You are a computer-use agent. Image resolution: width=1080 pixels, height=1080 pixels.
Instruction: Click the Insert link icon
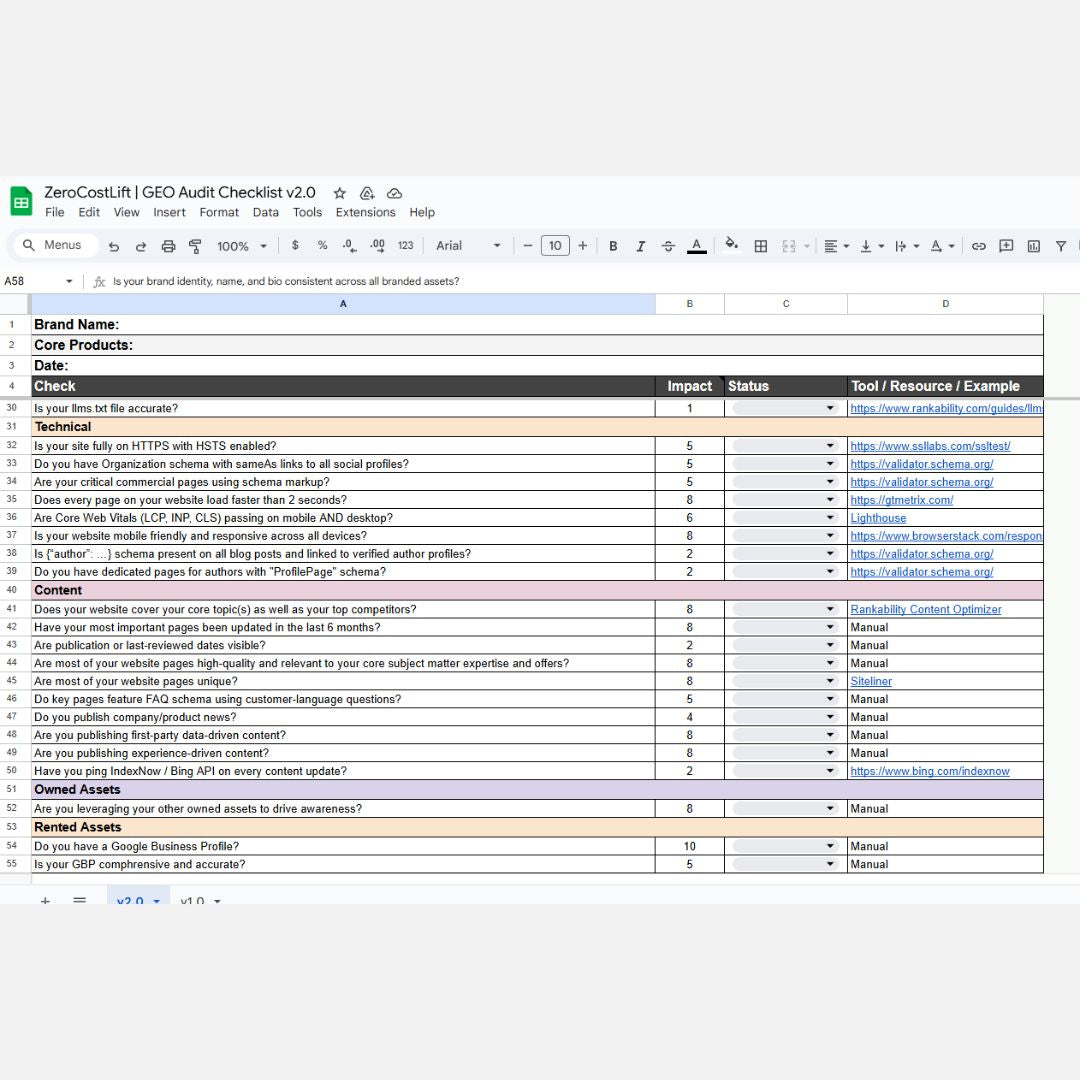(x=979, y=246)
